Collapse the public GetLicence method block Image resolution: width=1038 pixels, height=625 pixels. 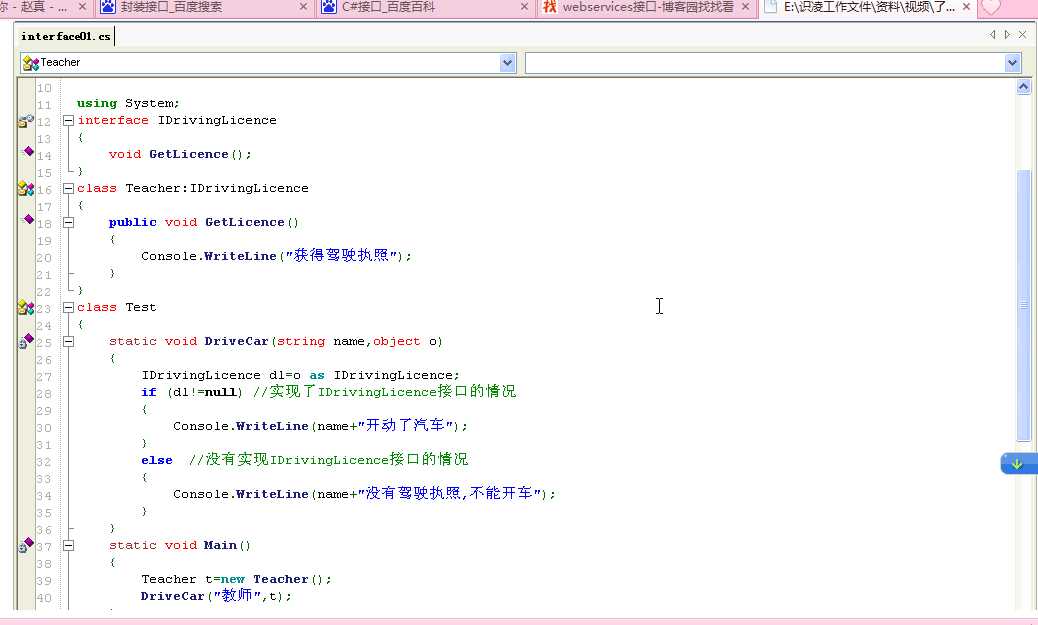tap(68, 222)
